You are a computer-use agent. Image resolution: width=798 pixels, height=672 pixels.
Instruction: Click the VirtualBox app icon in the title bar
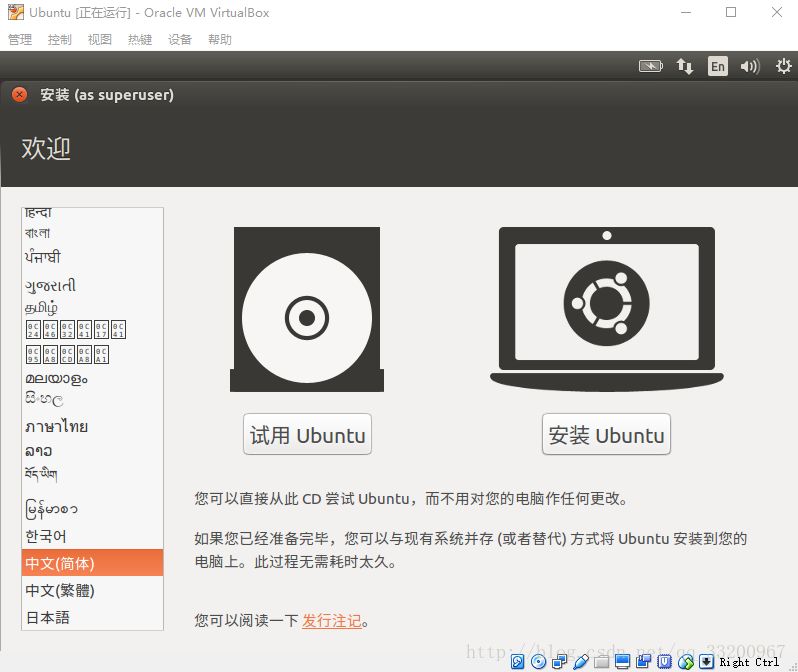(16, 12)
